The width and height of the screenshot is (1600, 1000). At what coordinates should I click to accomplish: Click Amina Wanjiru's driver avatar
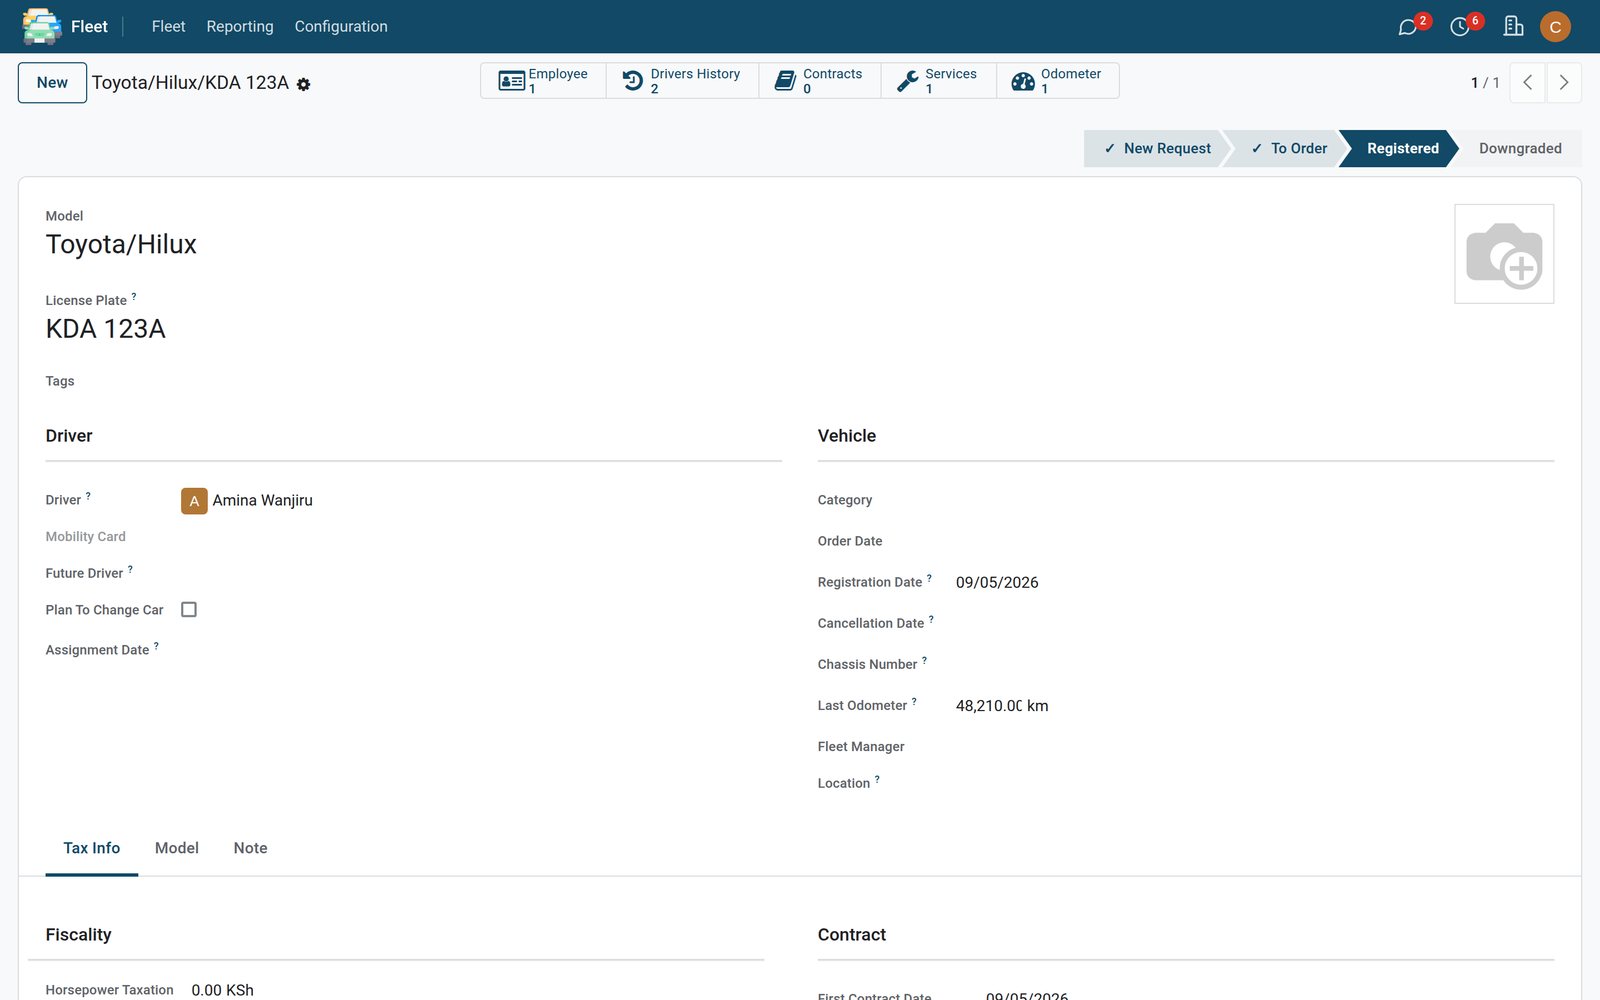[194, 501]
